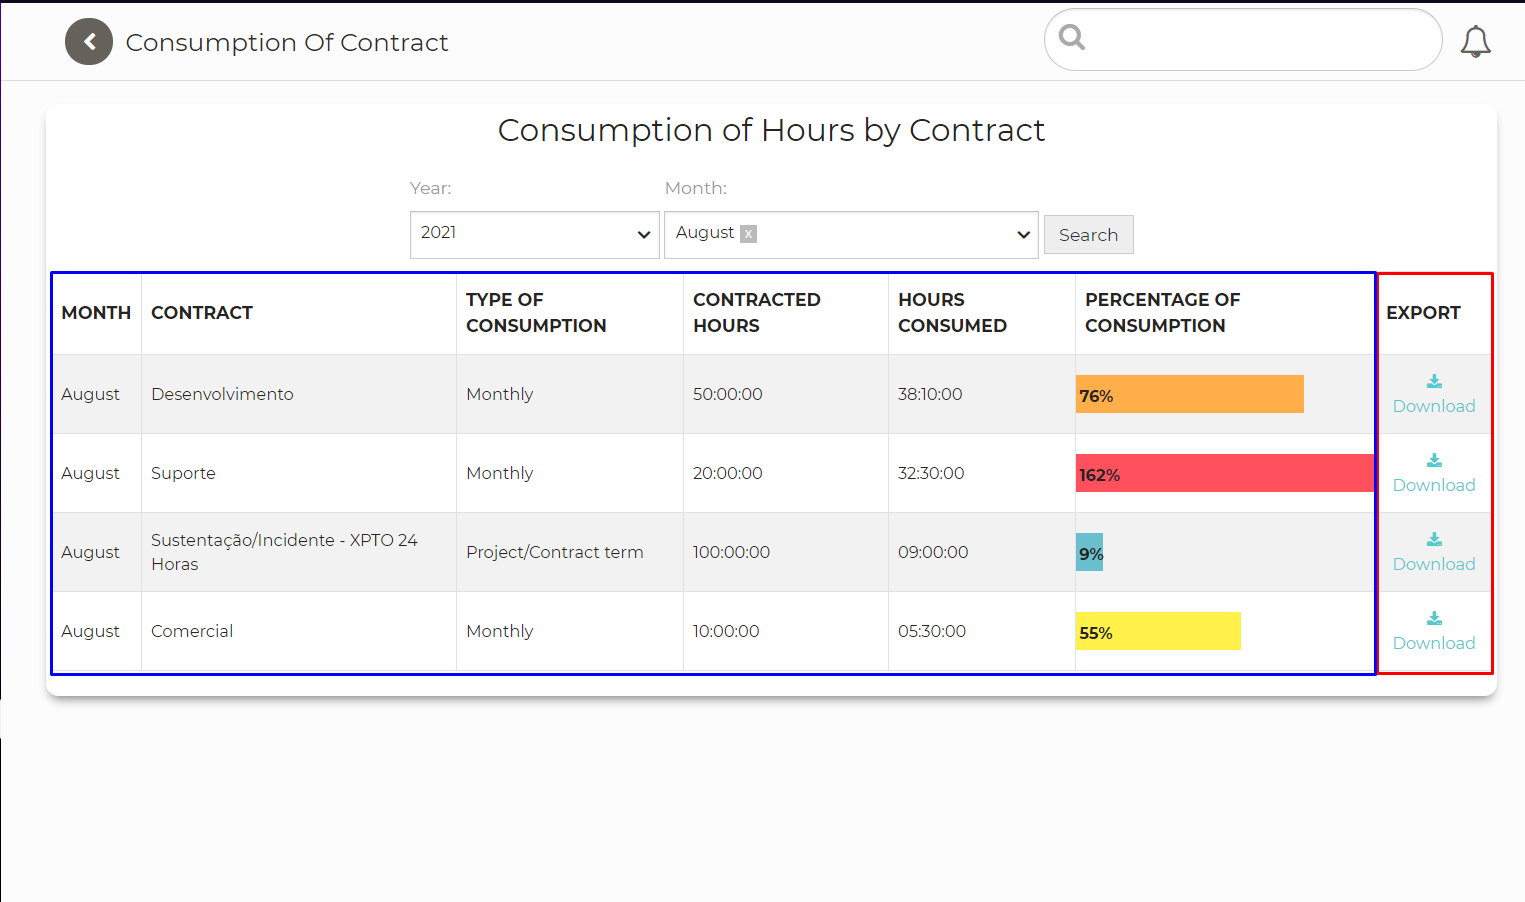The height and width of the screenshot is (902, 1525).
Task: Click download icon in Suporte row
Action: [1434, 460]
